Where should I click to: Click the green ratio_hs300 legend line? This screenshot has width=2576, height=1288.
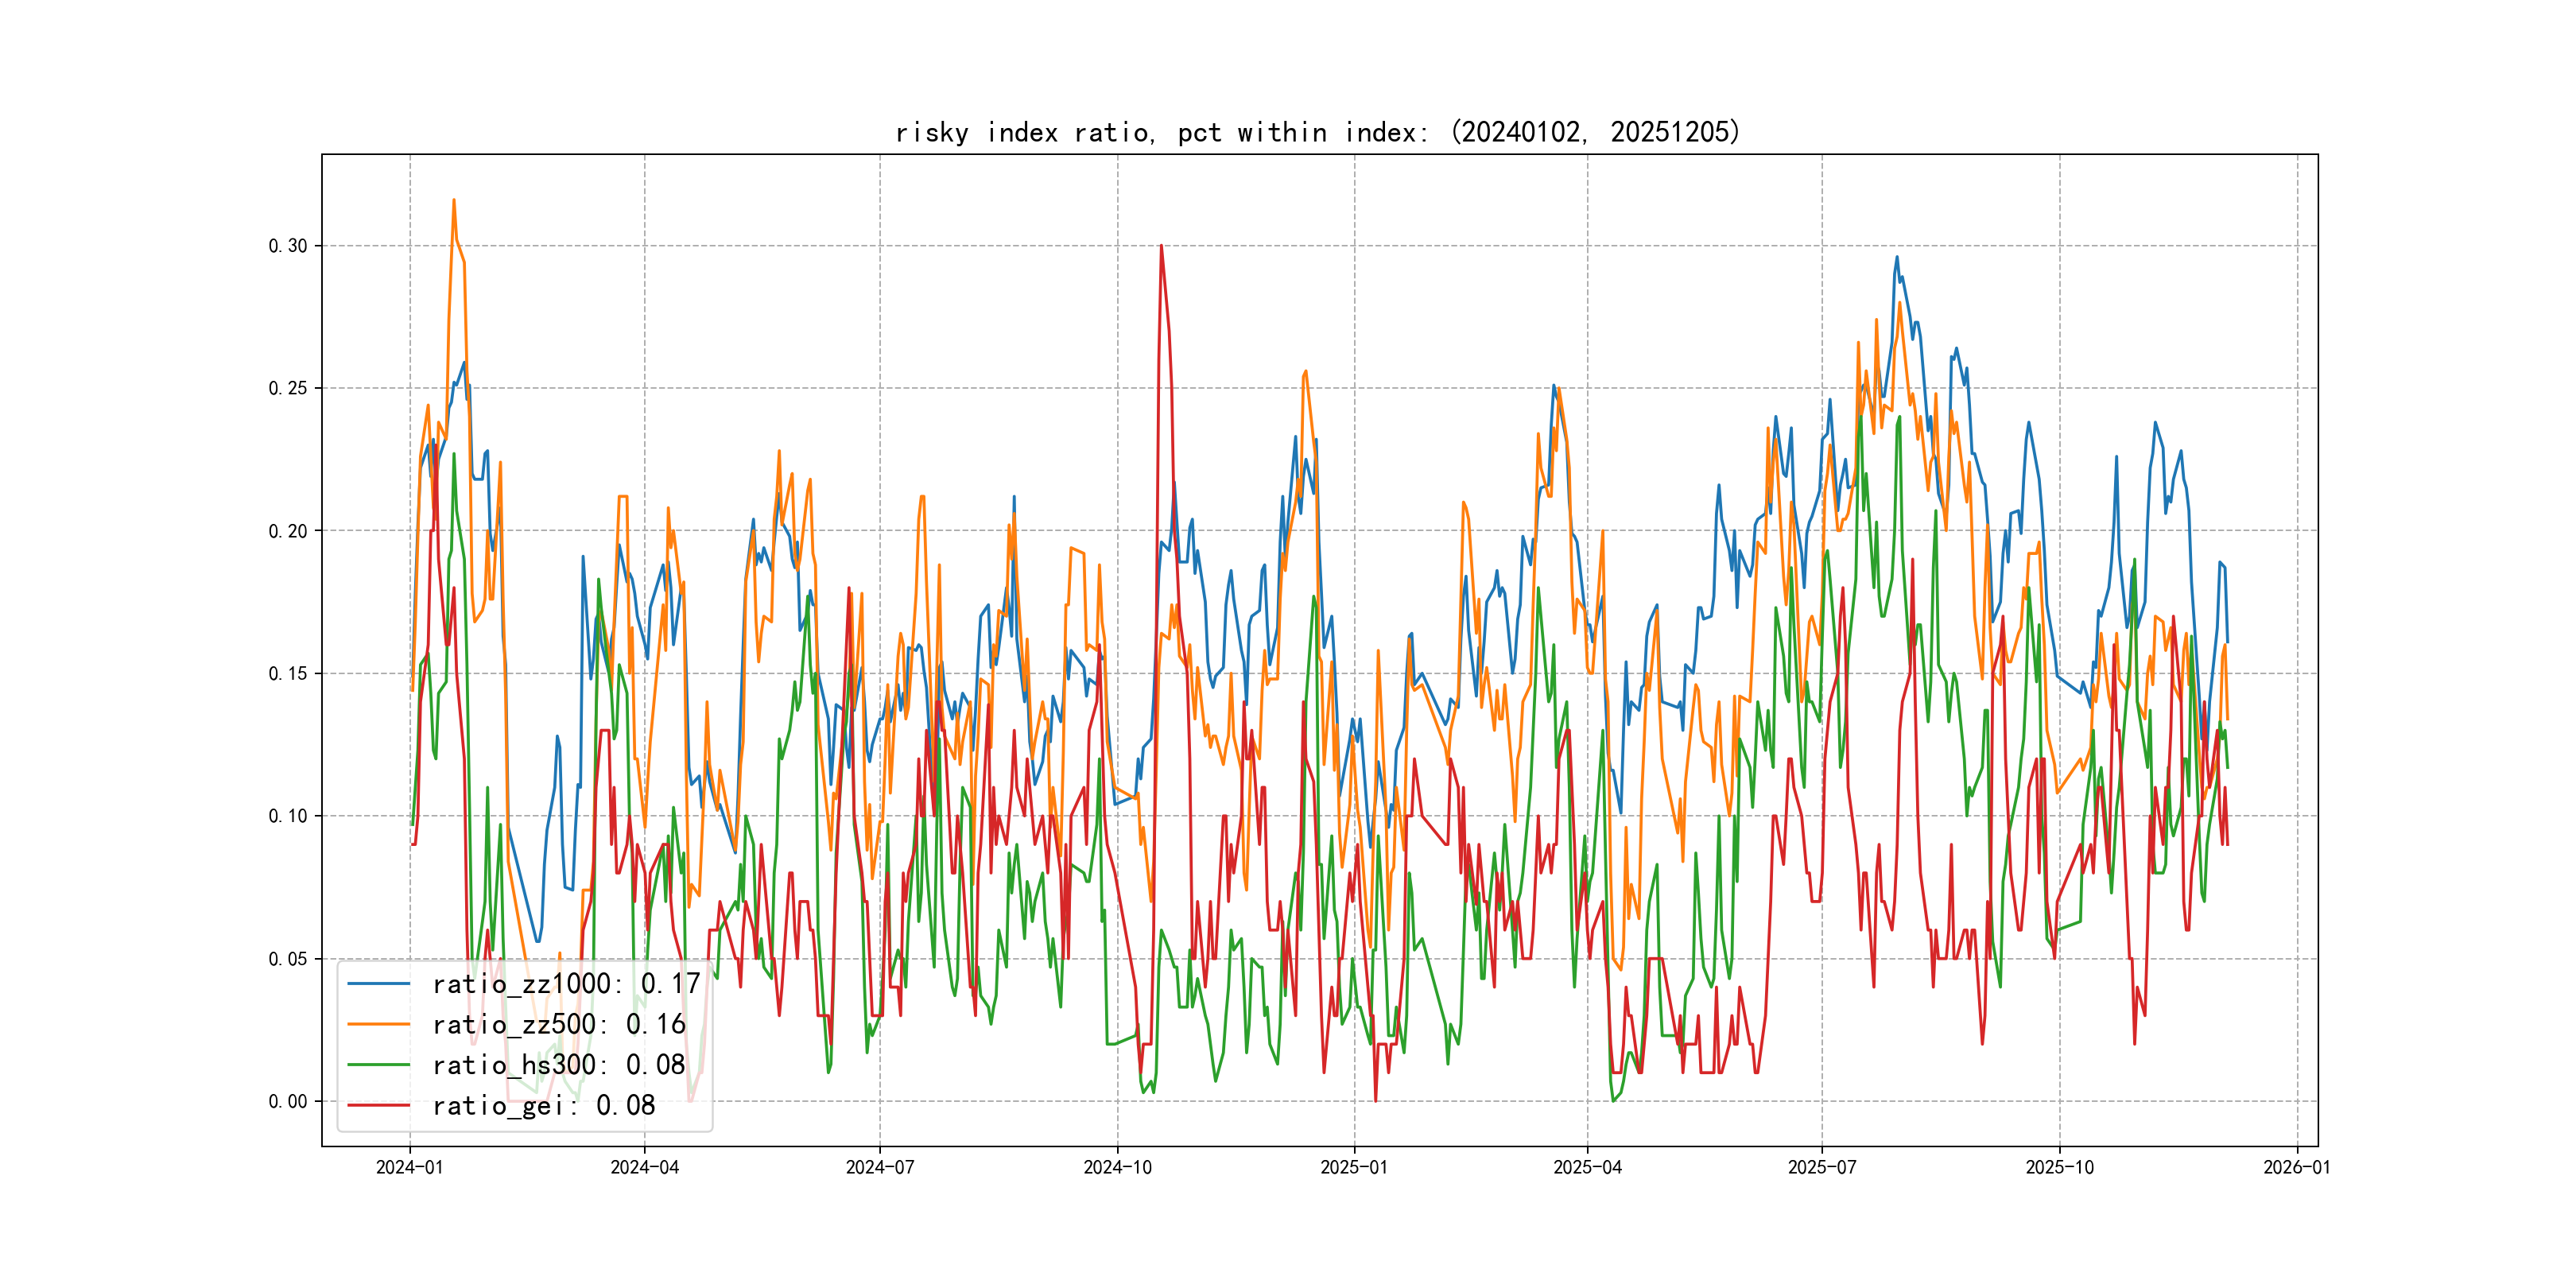(378, 1065)
